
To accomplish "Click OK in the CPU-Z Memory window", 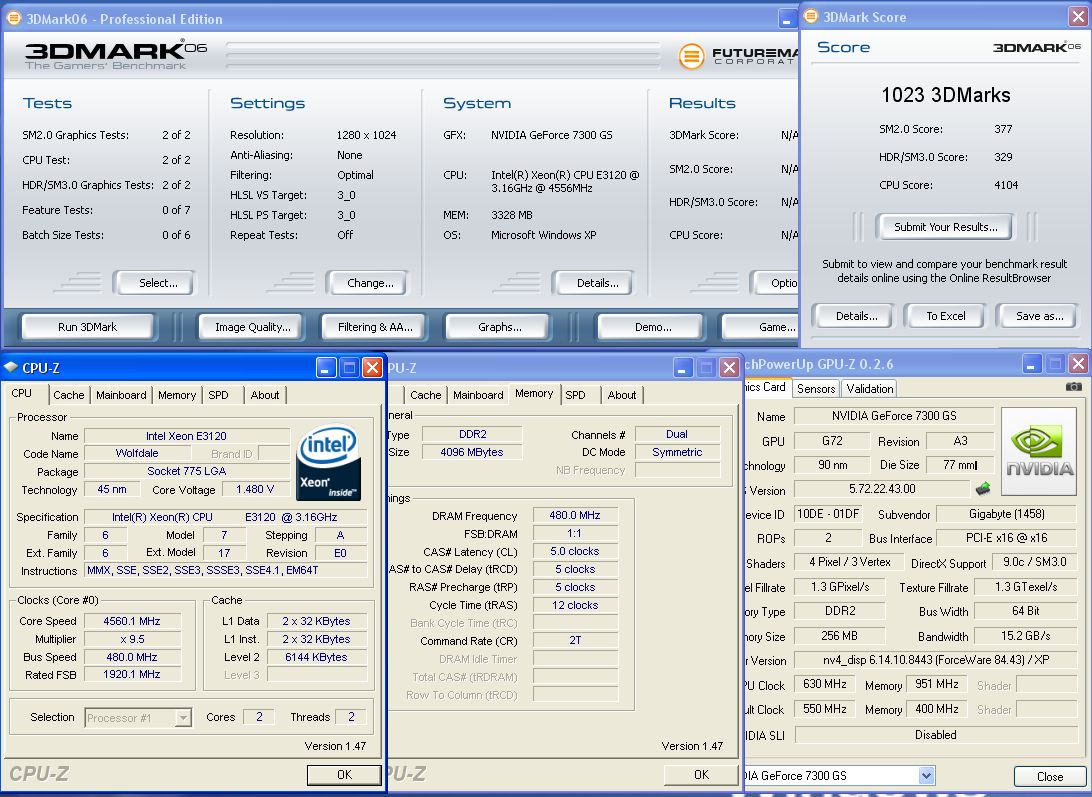I will coord(701,775).
